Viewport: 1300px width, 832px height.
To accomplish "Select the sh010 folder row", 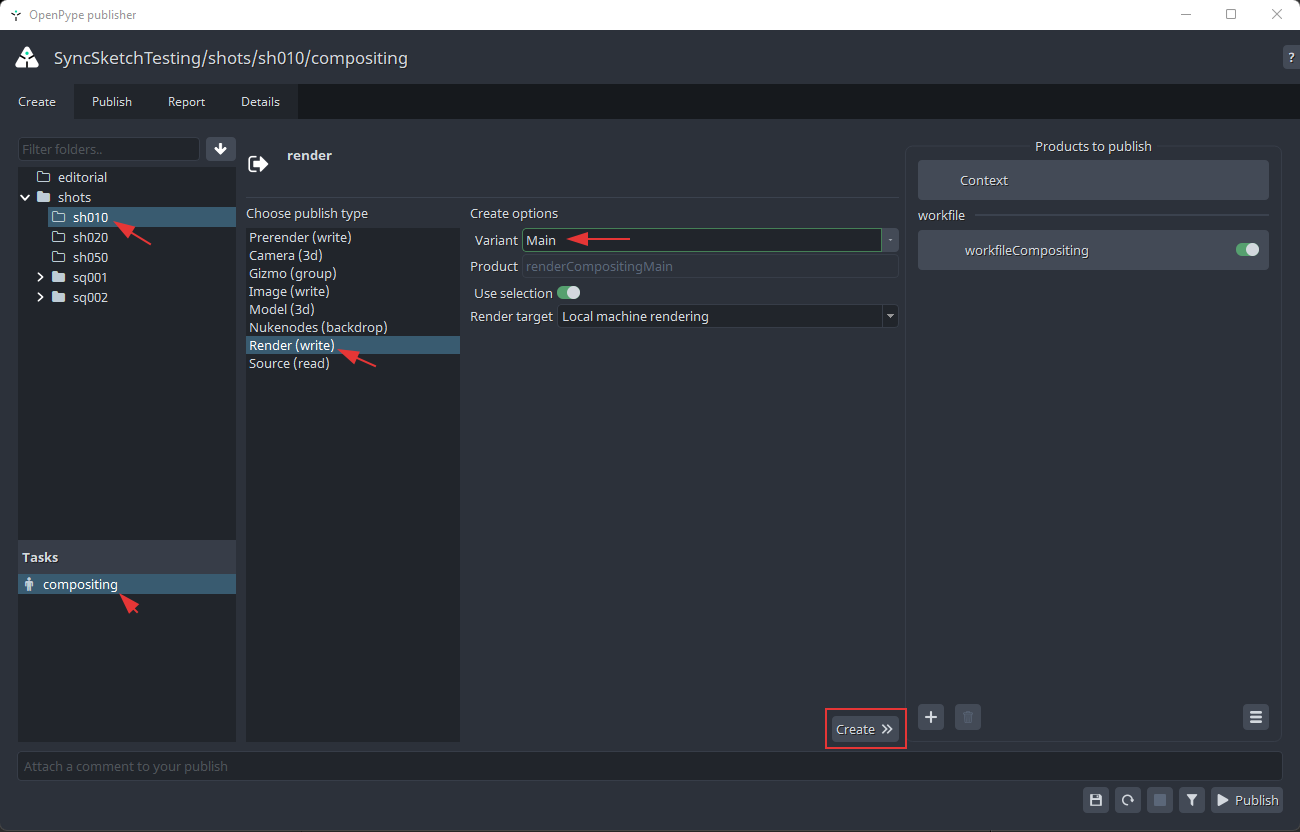I will click(142, 217).
